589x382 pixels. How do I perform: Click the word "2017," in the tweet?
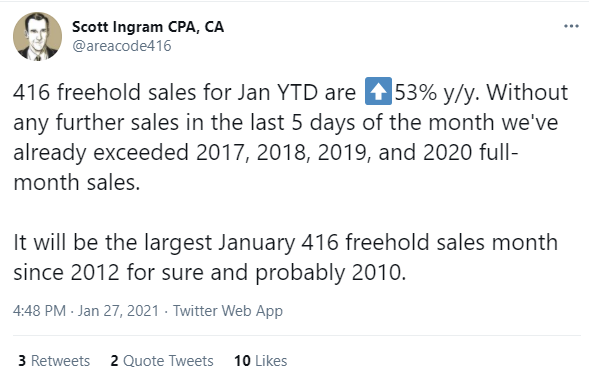click(x=223, y=152)
